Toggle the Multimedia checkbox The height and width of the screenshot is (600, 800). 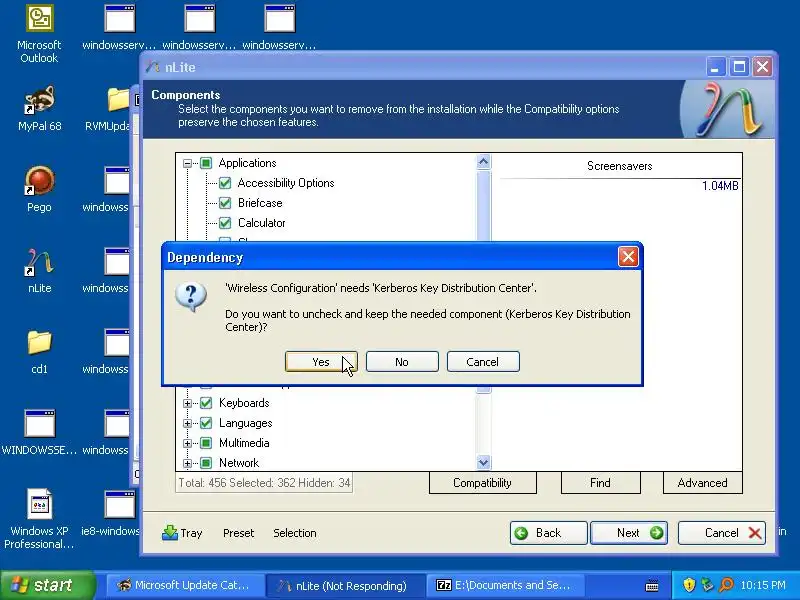(x=206, y=443)
